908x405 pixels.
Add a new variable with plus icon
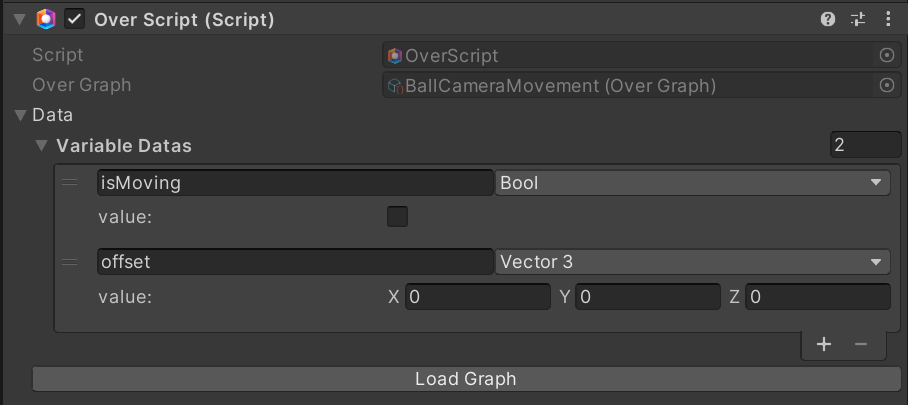(824, 344)
